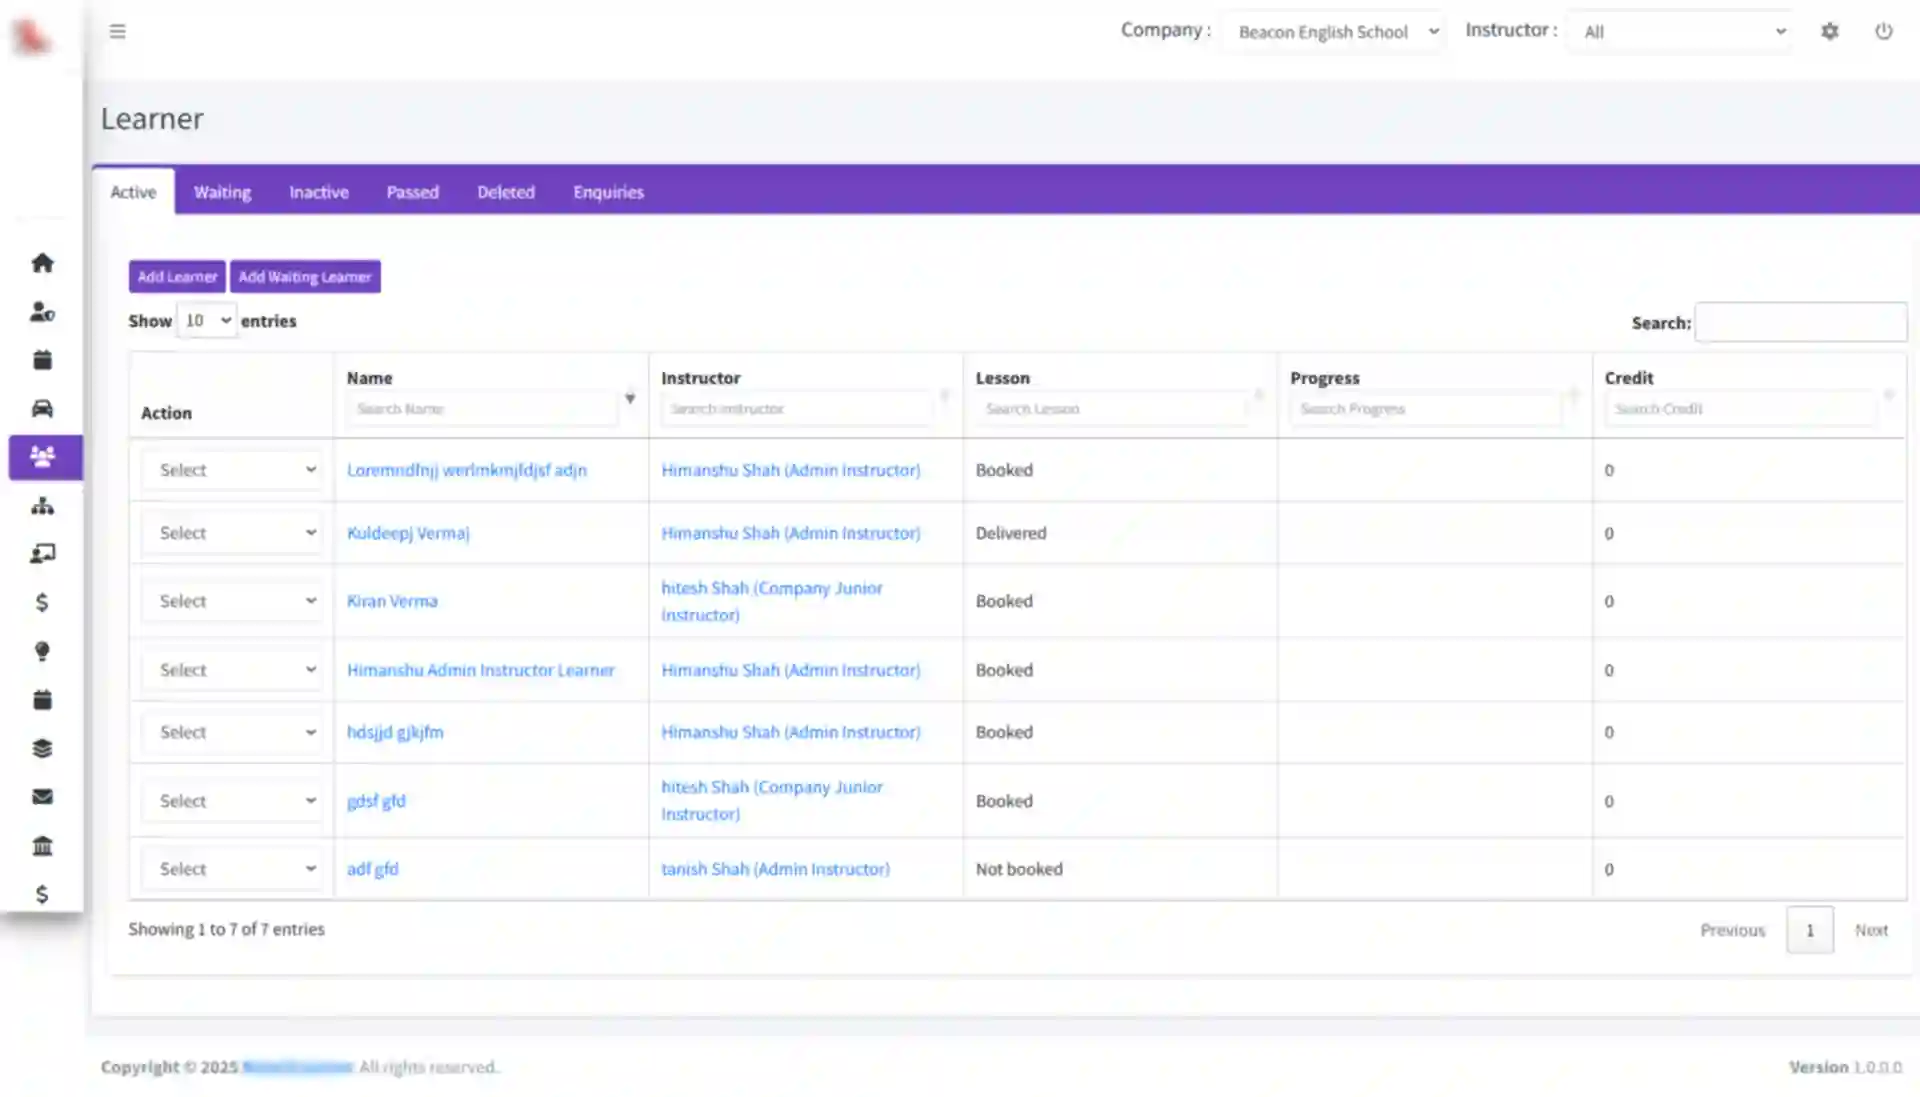Open the hierarchy org chart sidebar icon
This screenshot has height=1097, width=1920.
point(42,506)
